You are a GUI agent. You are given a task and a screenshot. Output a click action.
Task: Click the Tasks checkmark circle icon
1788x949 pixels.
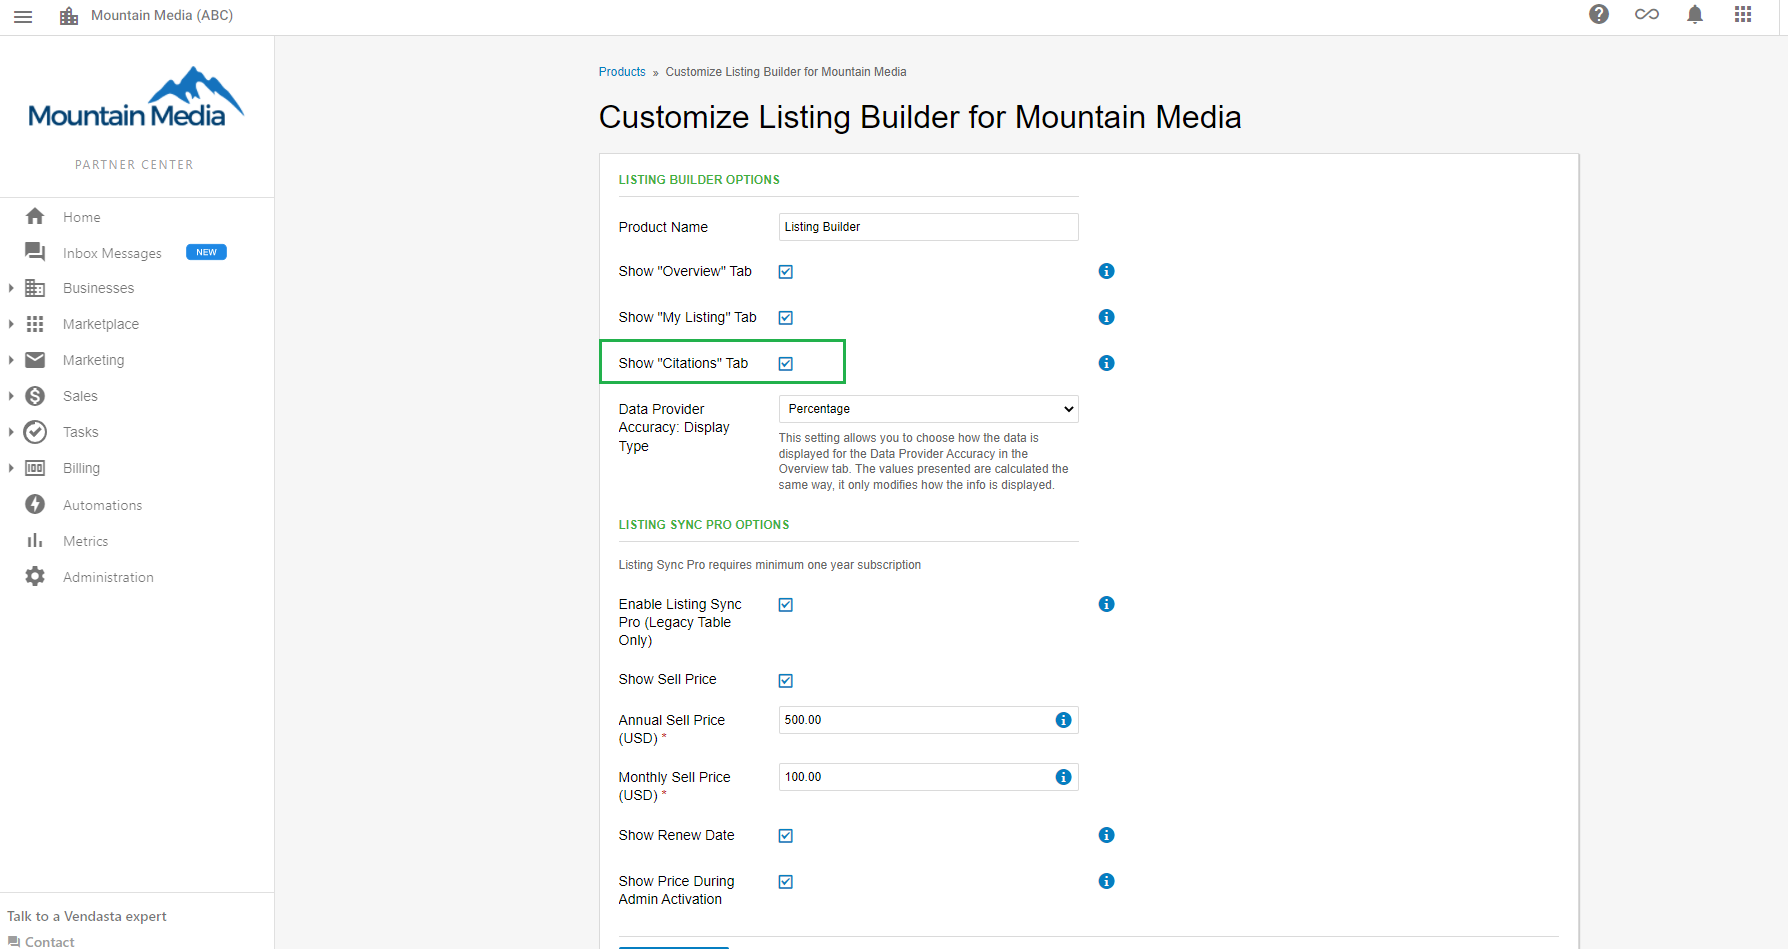tap(35, 432)
